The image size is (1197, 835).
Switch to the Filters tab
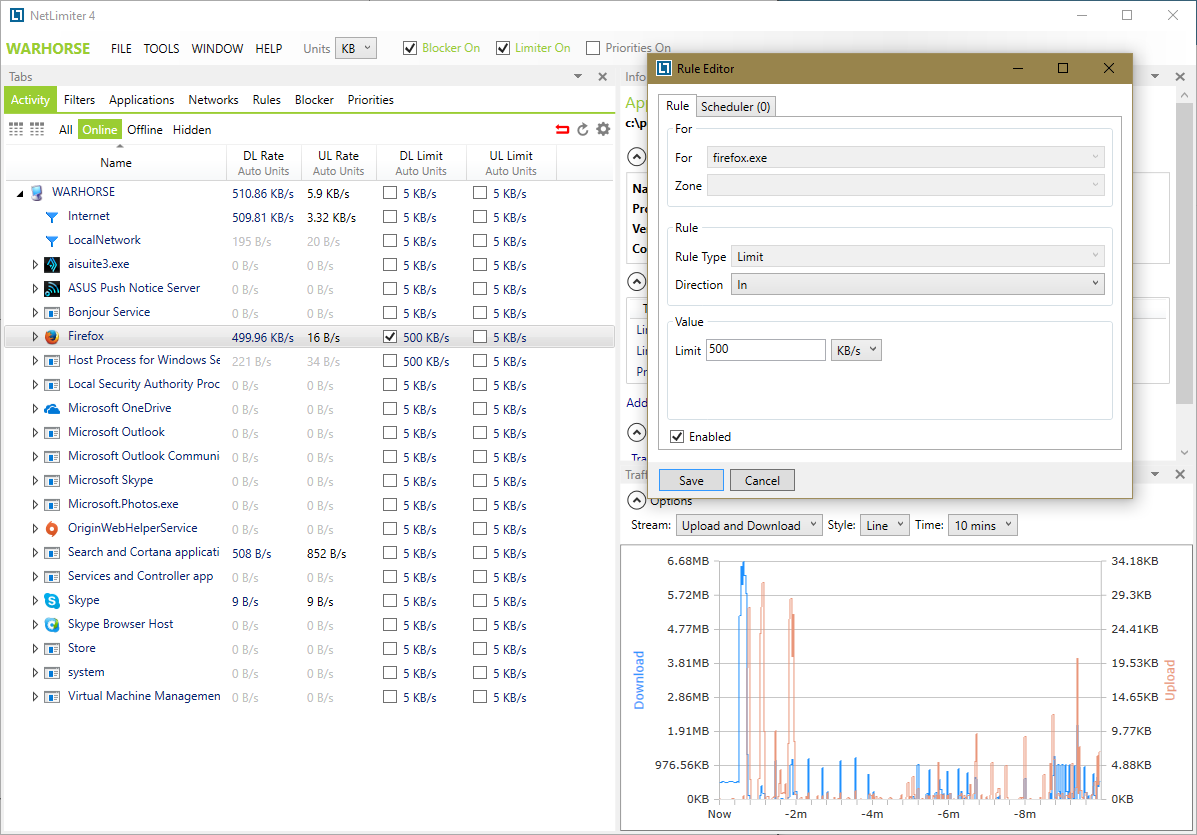(x=79, y=100)
